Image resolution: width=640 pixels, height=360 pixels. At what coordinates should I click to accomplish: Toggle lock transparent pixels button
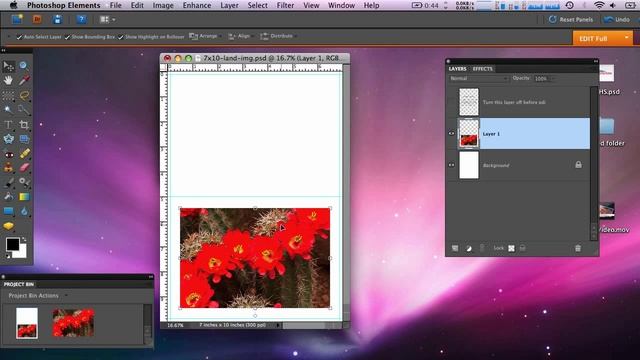click(x=511, y=248)
